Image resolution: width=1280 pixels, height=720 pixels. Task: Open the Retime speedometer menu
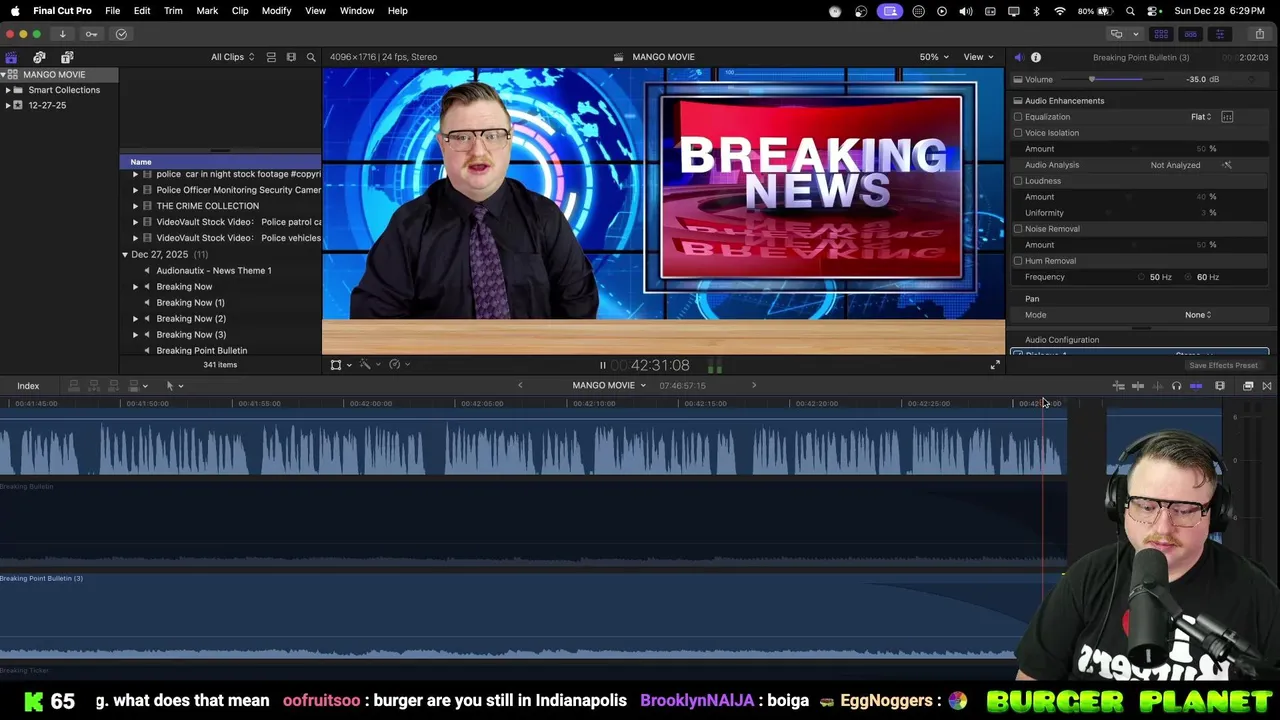397,365
